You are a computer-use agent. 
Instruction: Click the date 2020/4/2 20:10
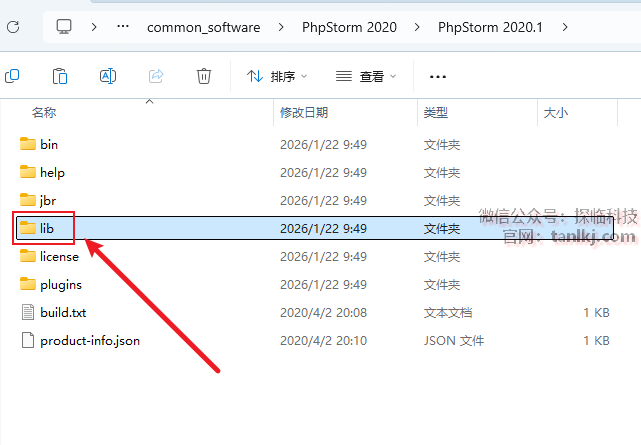click(x=323, y=341)
